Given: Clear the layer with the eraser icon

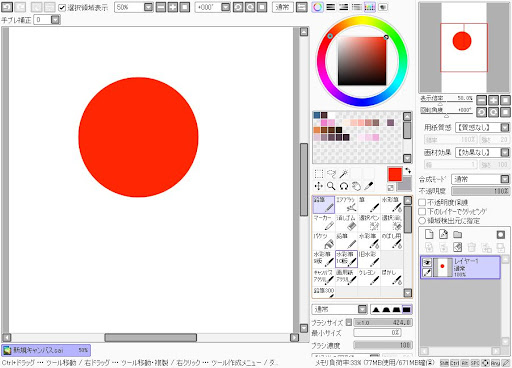Looking at the screenshot, I should (x=457, y=247).
